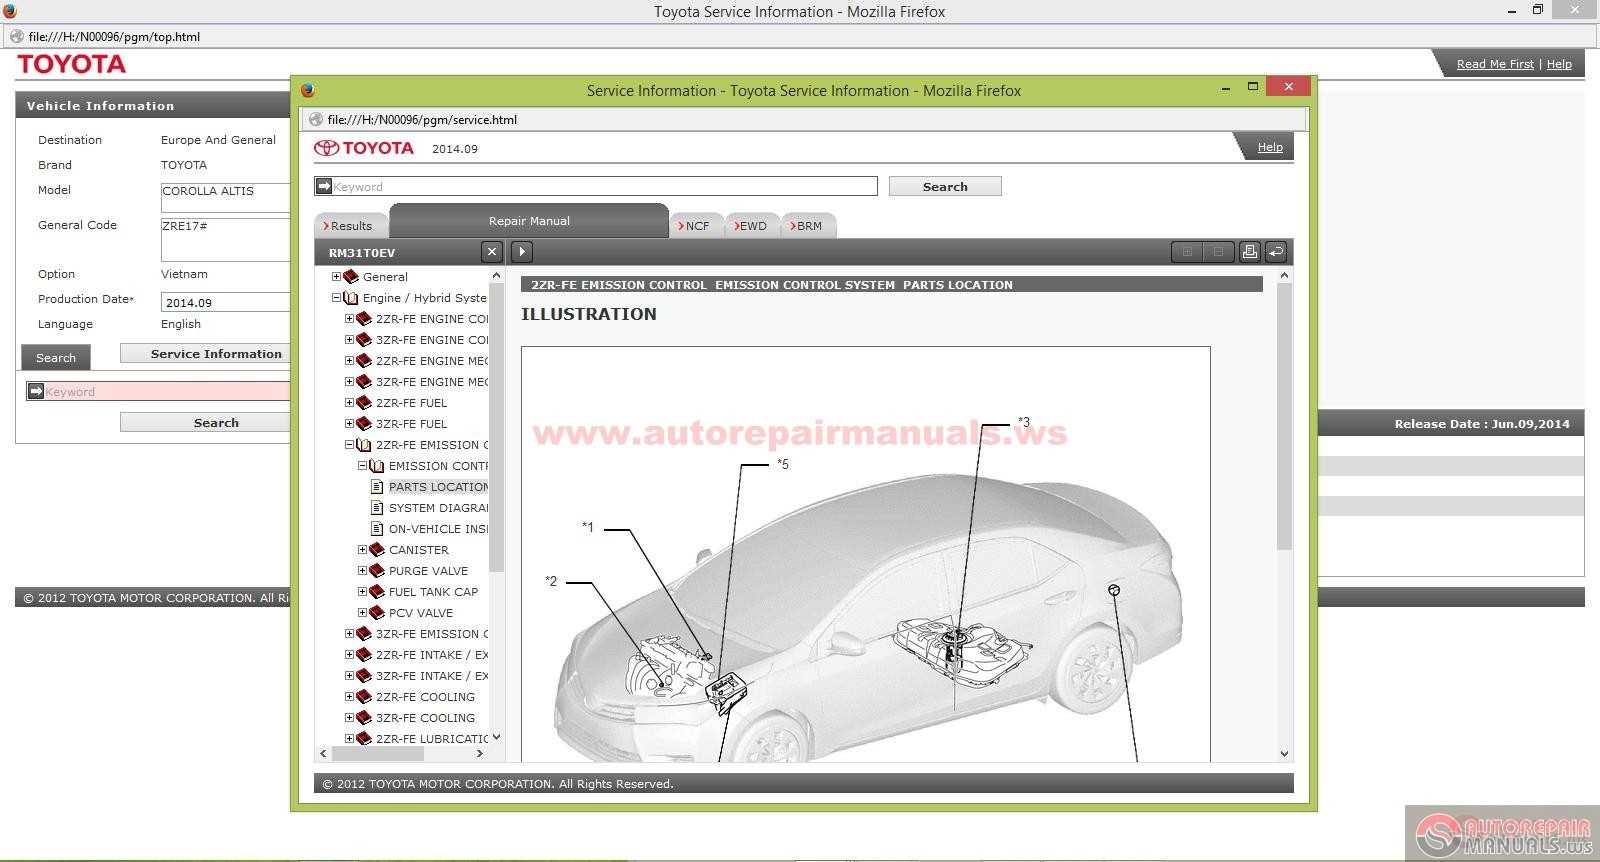
Task: Expand the 2ZR-FE FUEL node
Action: click(x=350, y=403)
